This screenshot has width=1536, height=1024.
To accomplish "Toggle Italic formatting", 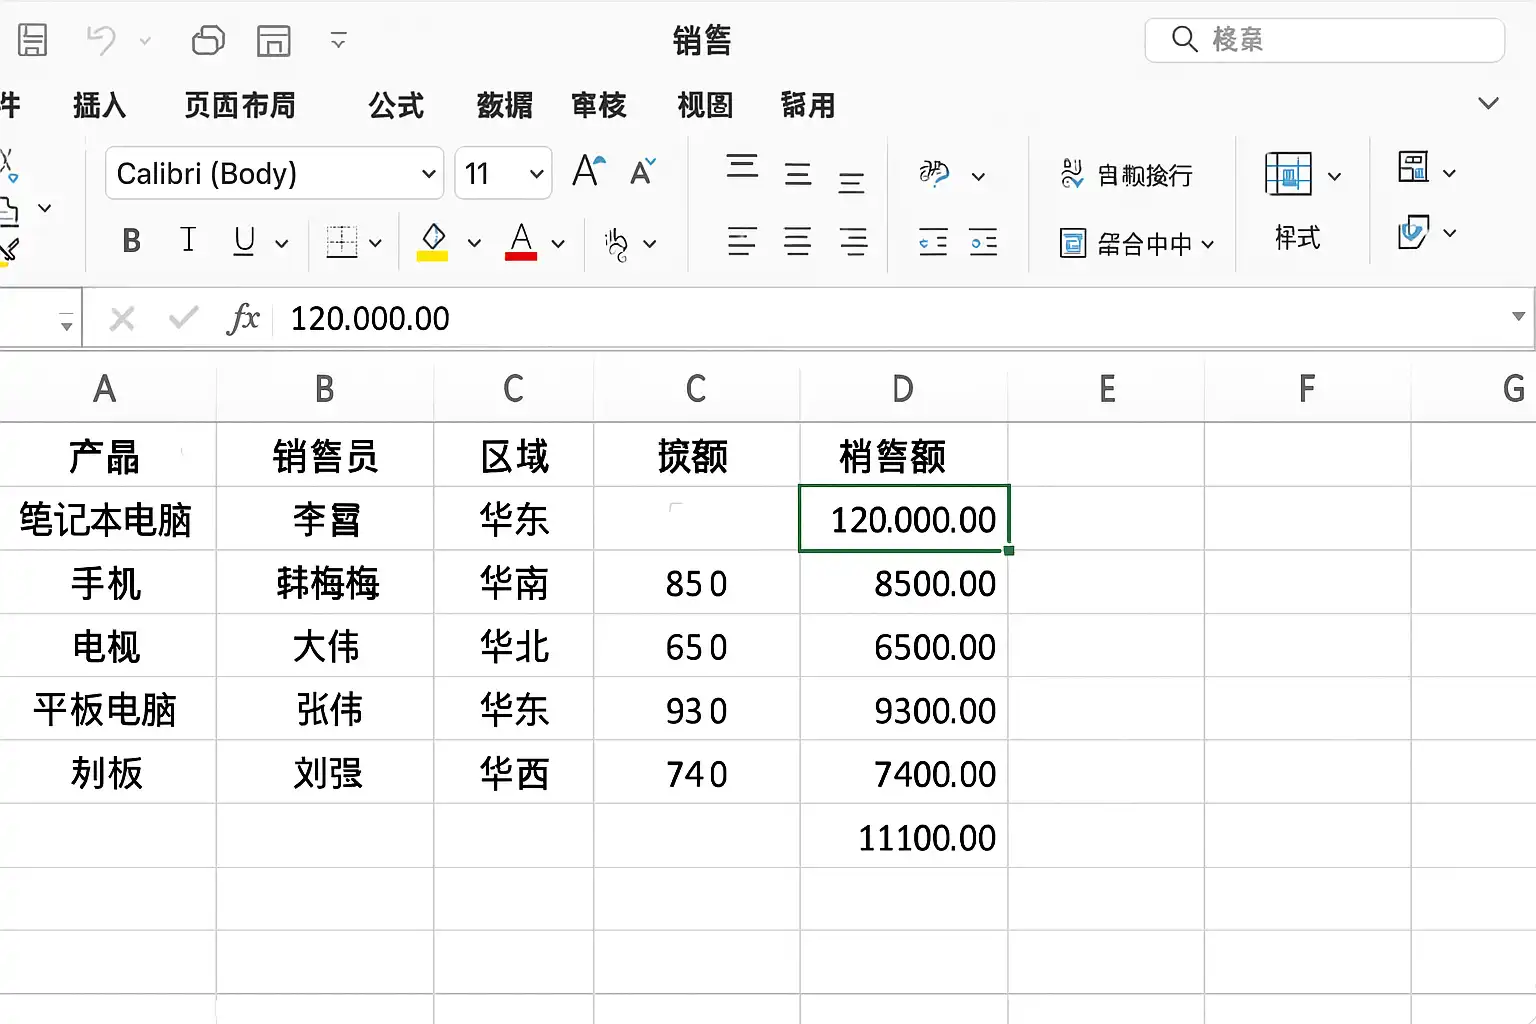I will 187,241.
